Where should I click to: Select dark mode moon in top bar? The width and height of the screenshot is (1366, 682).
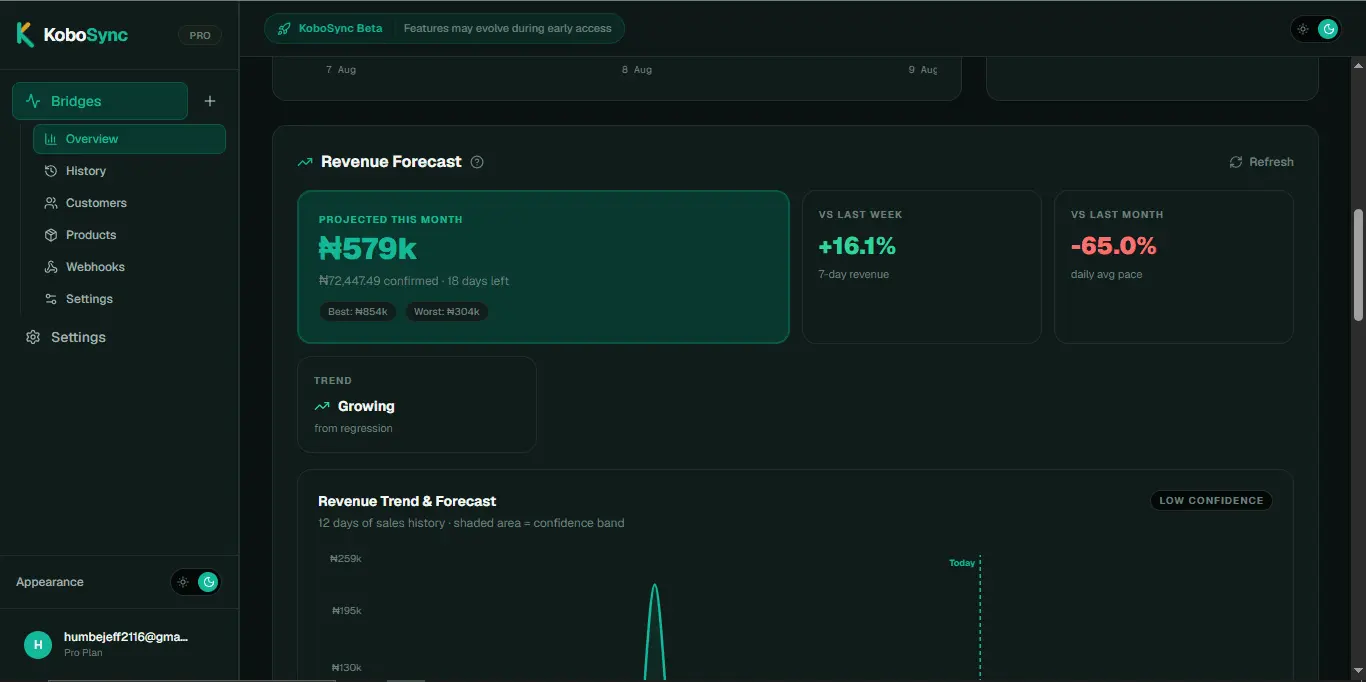tap(1328, 29)
